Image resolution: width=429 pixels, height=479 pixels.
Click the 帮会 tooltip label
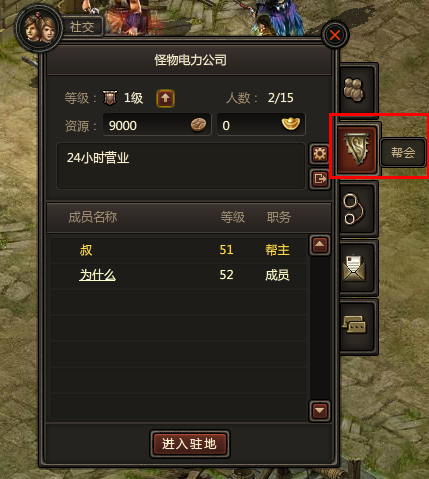point(403,153)
